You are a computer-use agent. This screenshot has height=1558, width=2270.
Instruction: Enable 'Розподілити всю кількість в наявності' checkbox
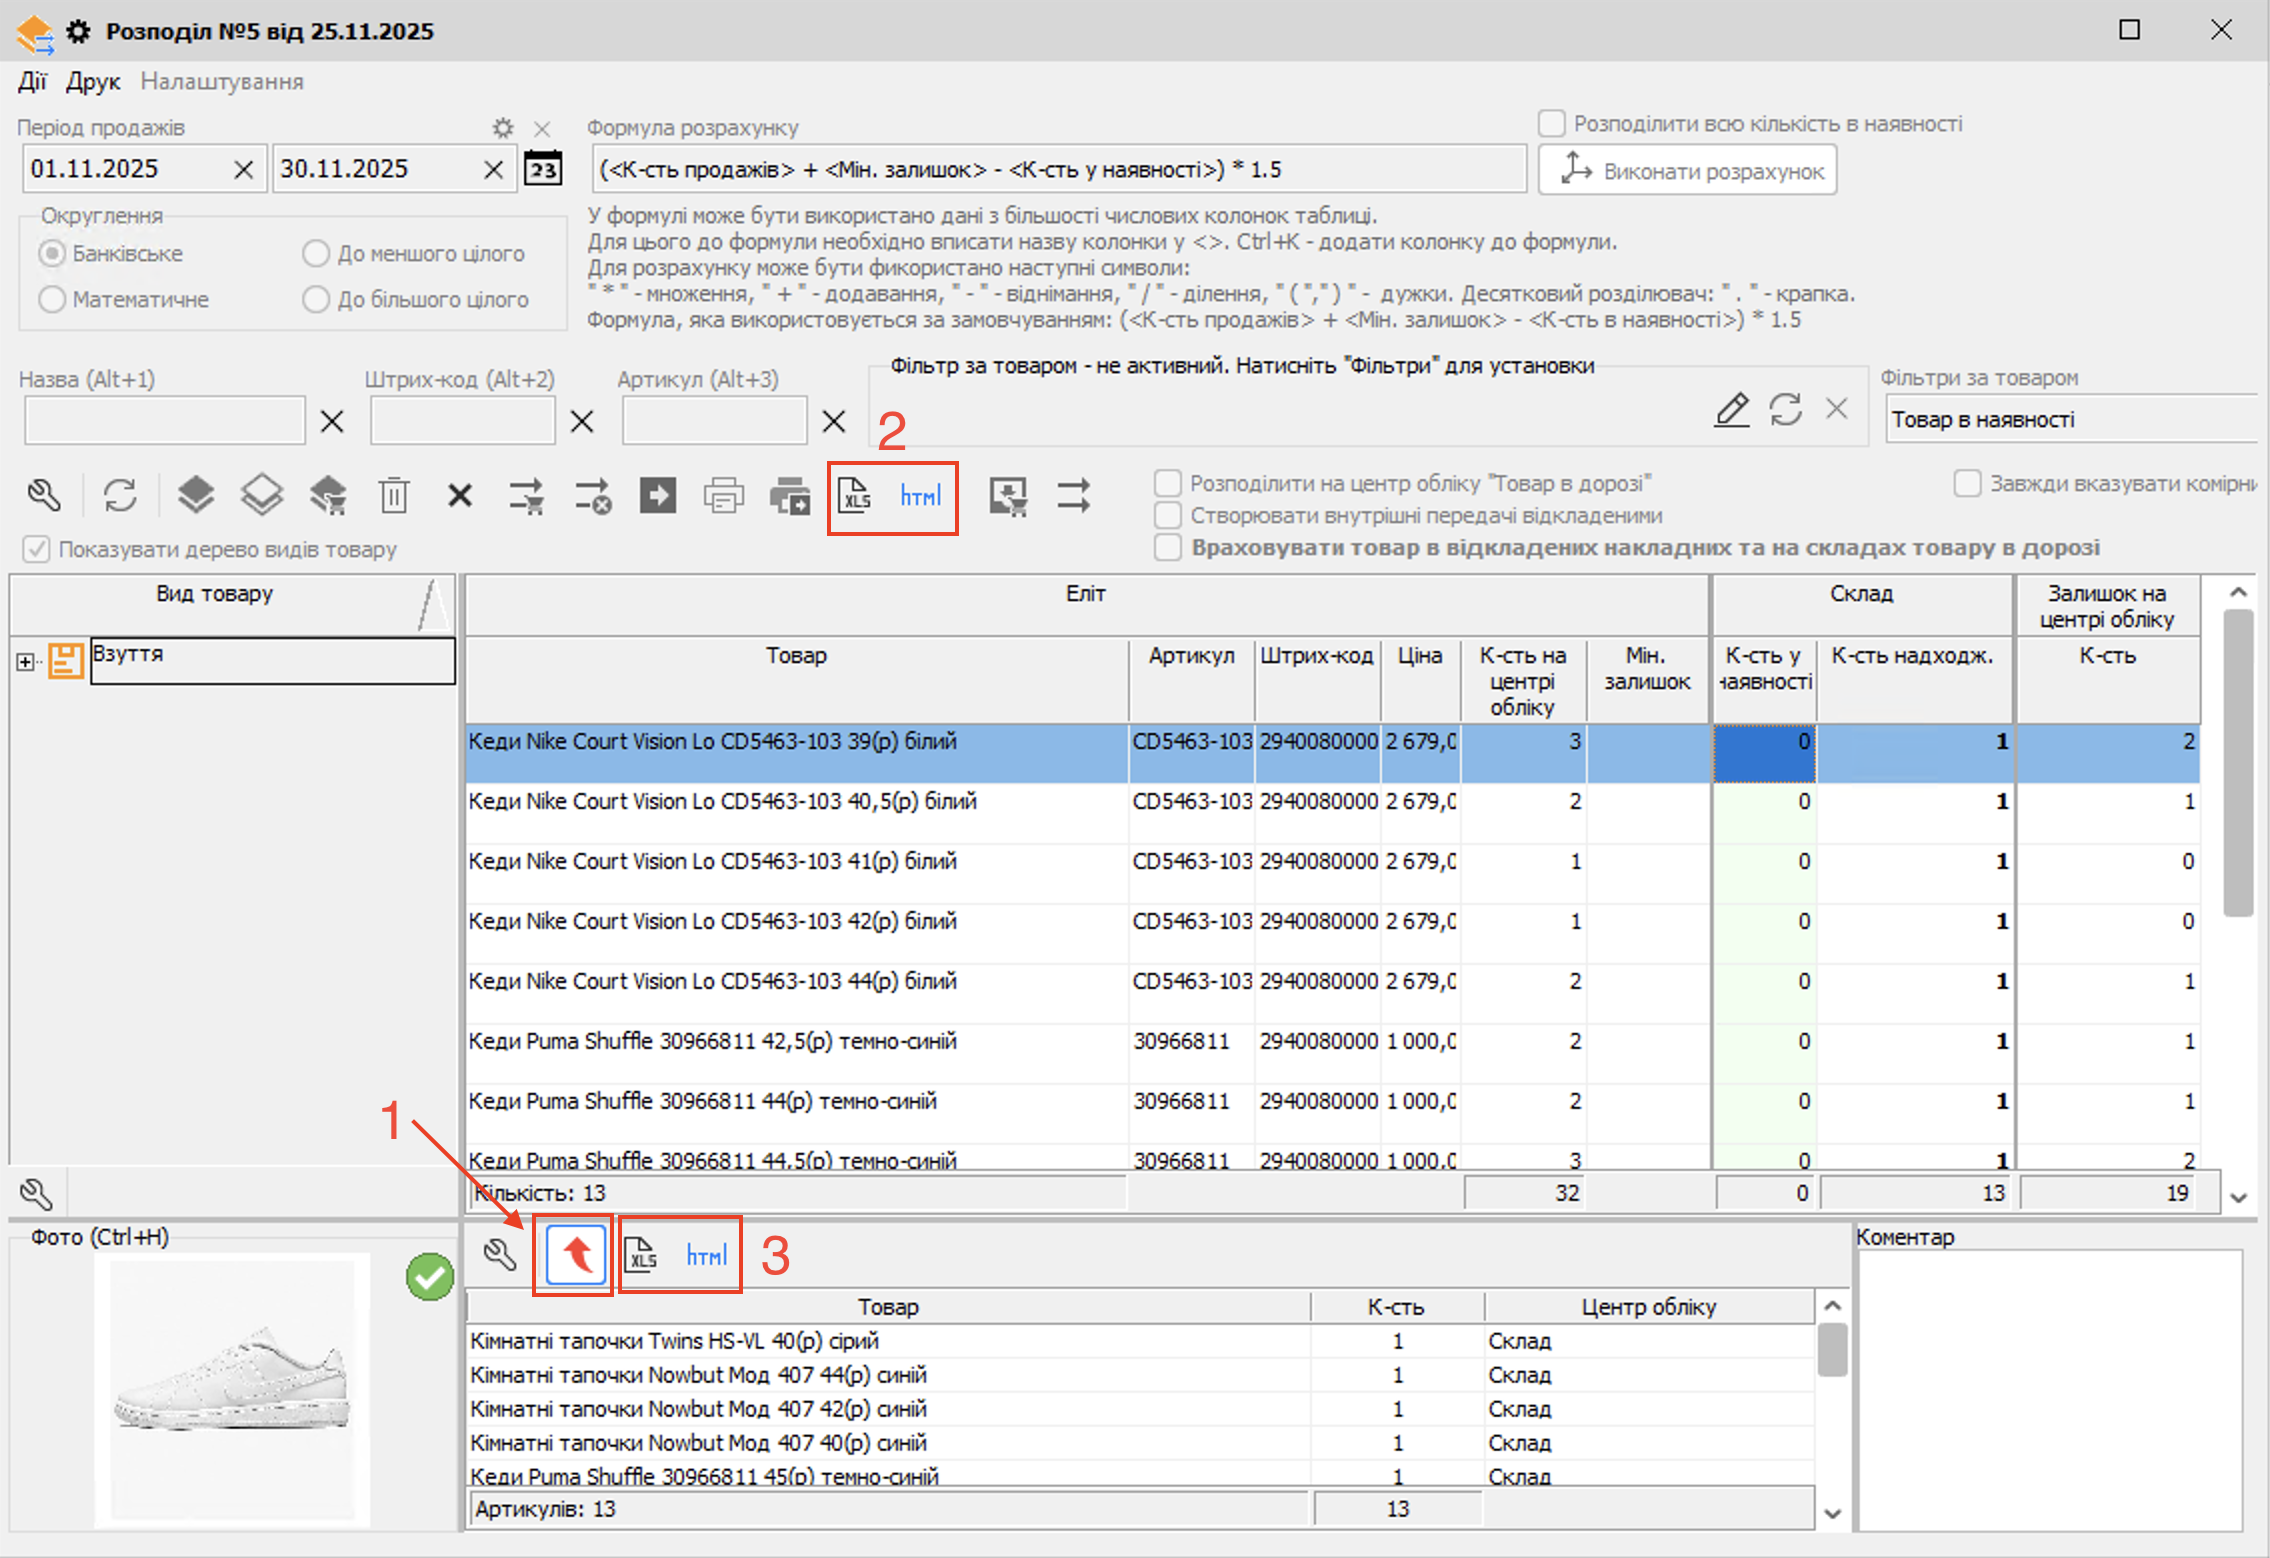[1552, 124]
